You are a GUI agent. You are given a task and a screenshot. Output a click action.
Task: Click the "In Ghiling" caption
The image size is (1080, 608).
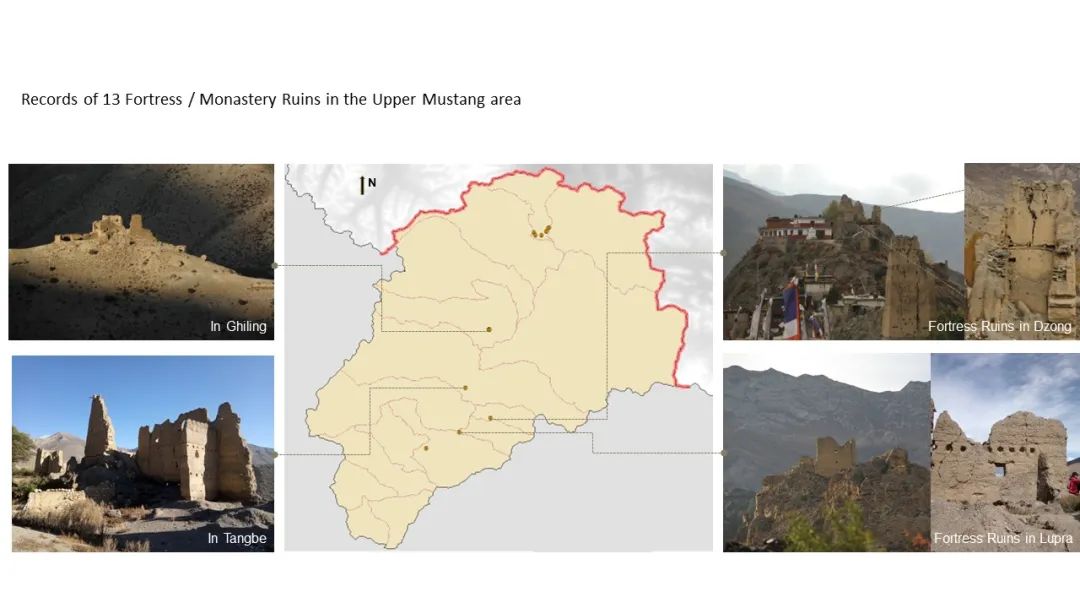point(238,326)
